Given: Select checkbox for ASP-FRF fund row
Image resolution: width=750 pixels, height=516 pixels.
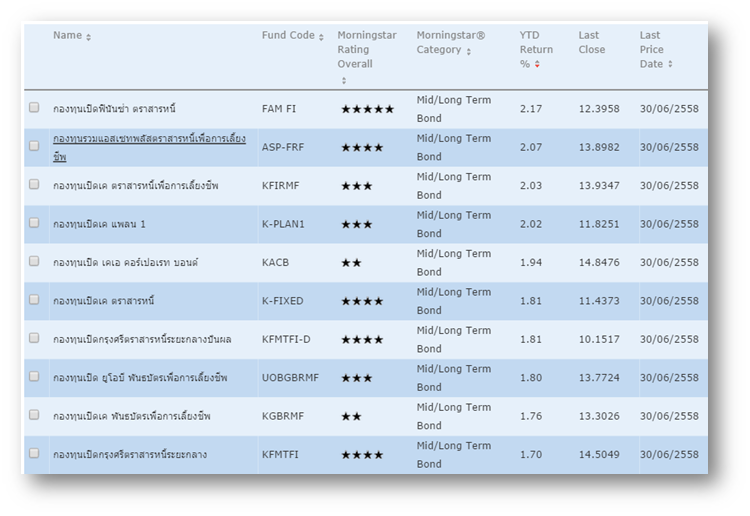Looking at the screenshot, I should (34, 146).
